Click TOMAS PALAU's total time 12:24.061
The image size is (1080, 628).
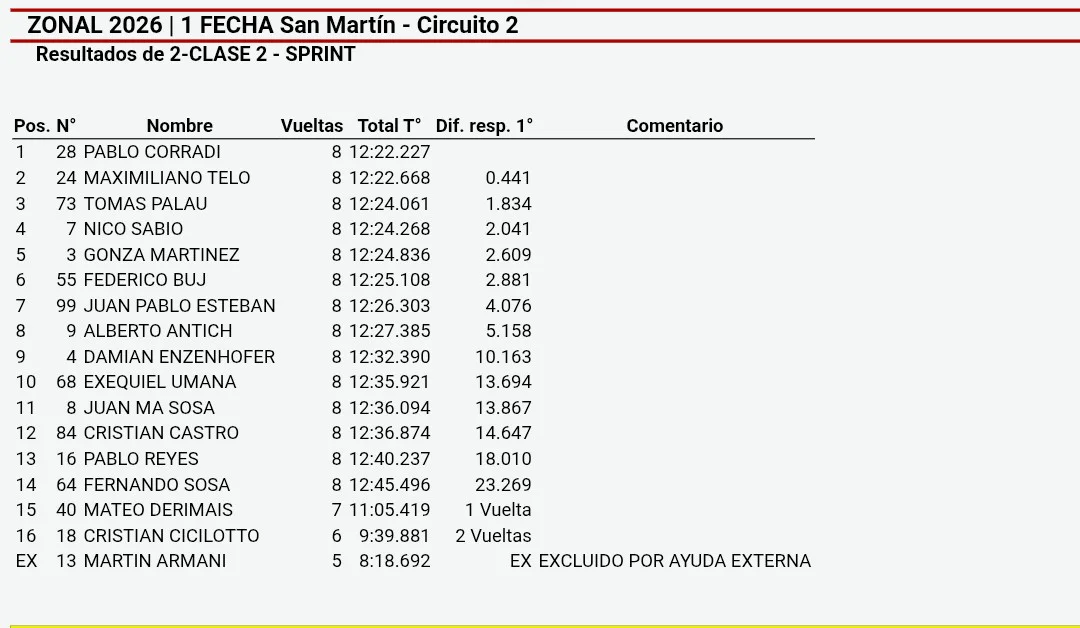(389, 204)
